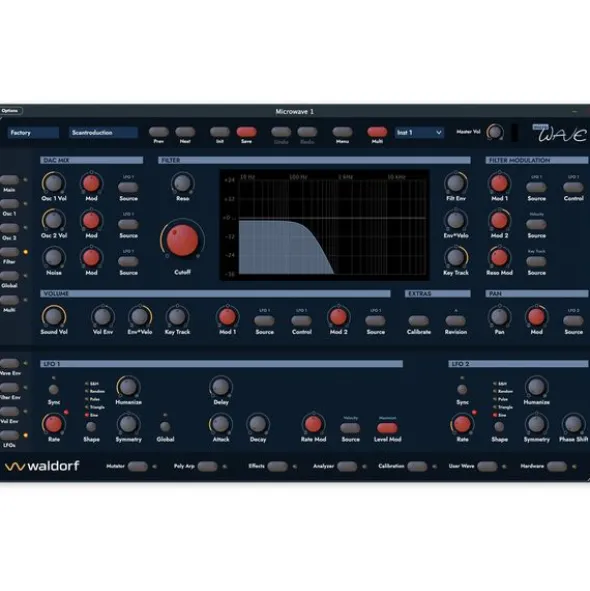Click the LFO 1 Delay knob
Viewport: 590px width, 591px height.
coord(221,387)
